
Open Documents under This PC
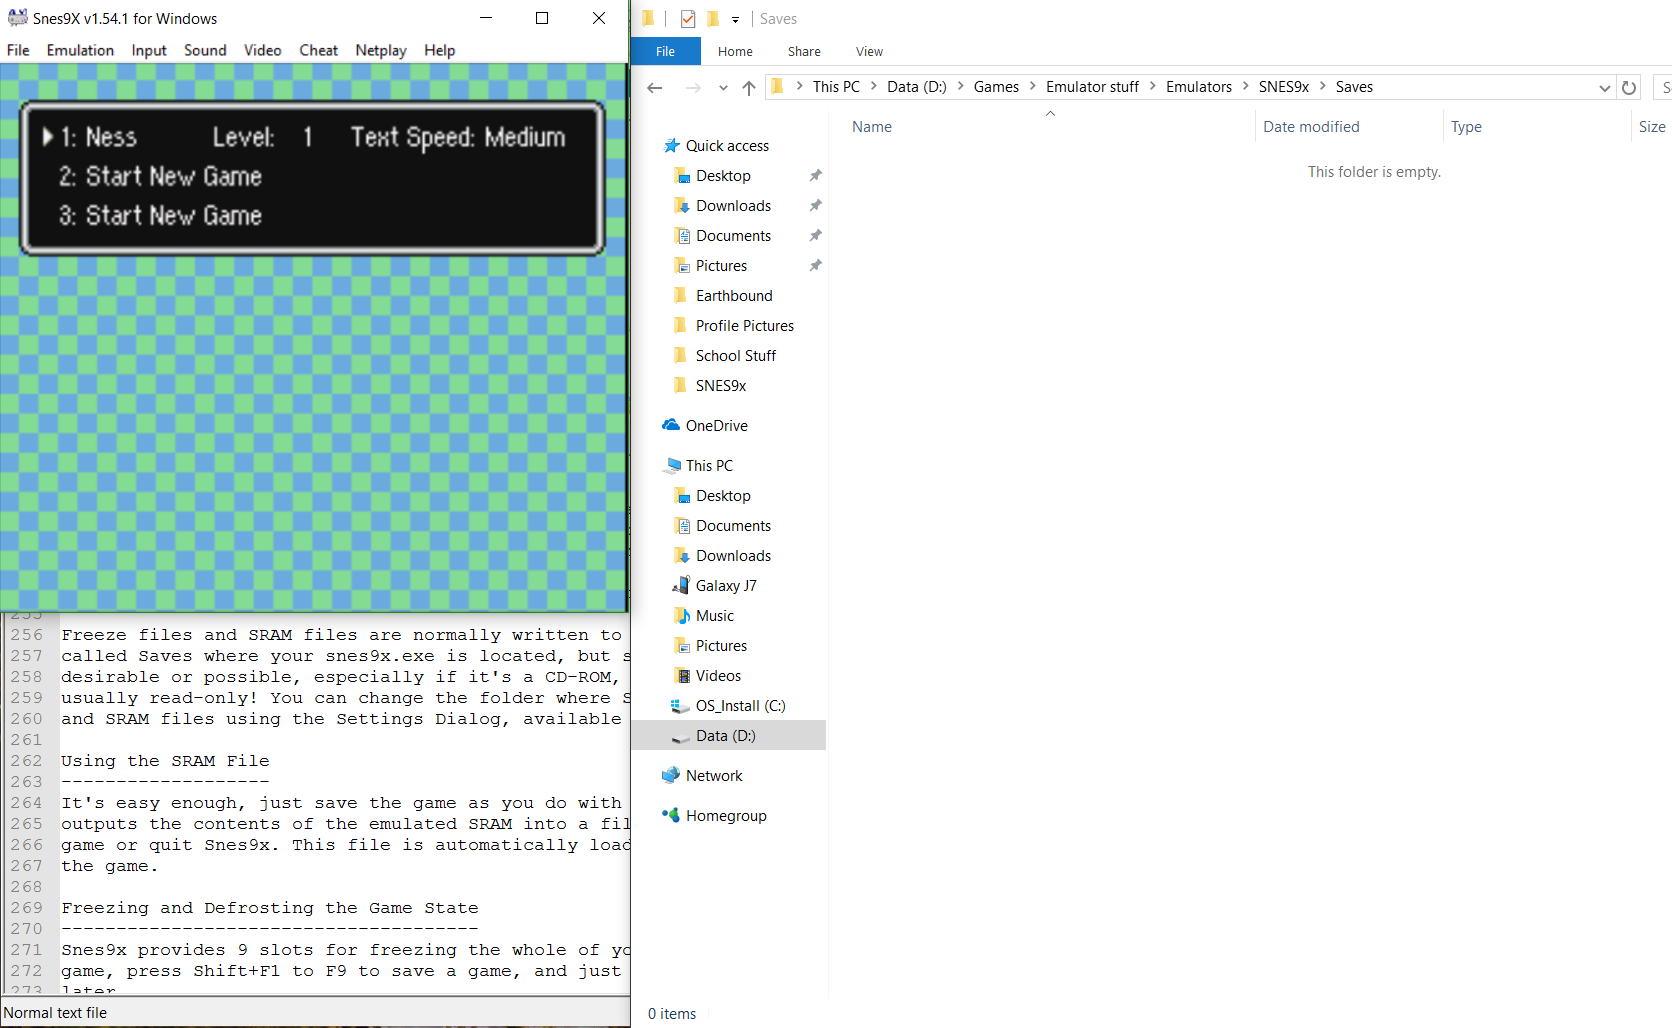coord(733,526)
